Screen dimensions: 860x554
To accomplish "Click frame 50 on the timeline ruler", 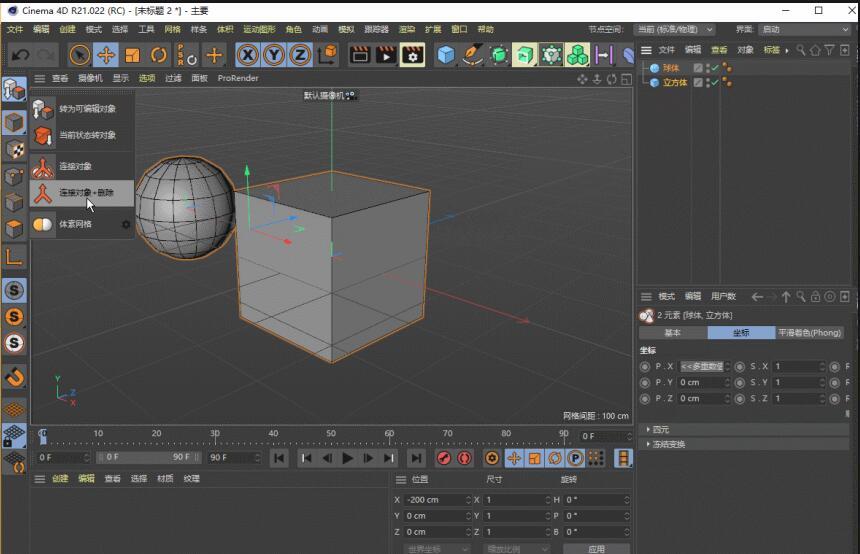I will [331, 436].
